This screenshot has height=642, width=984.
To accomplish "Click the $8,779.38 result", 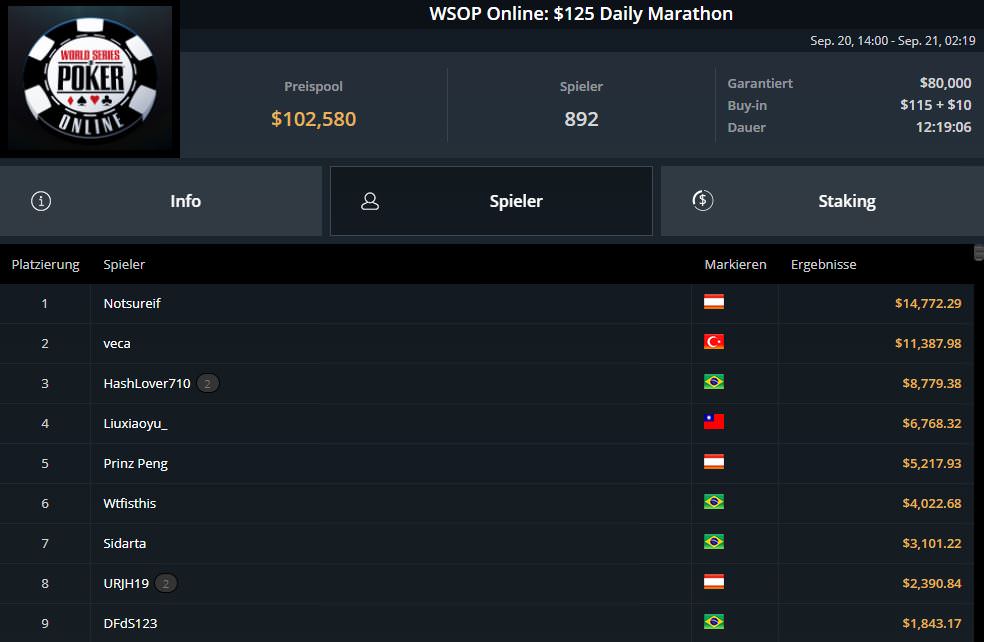I will [932, 383].
